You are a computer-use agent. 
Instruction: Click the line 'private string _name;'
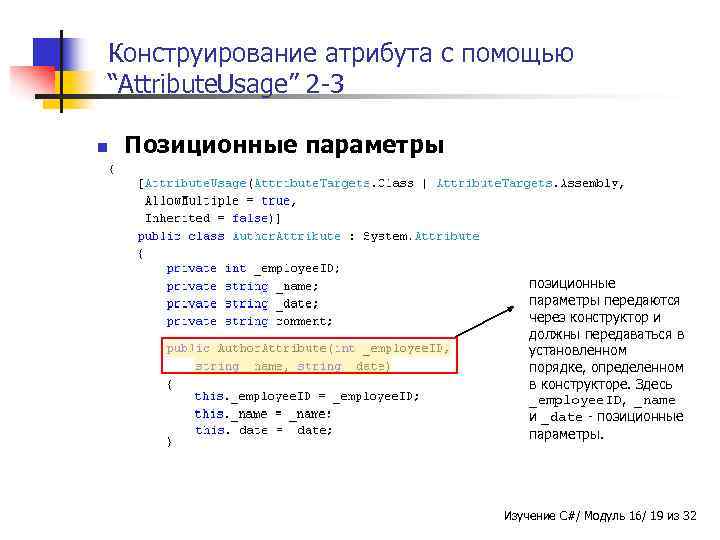[x=242, y=286]
